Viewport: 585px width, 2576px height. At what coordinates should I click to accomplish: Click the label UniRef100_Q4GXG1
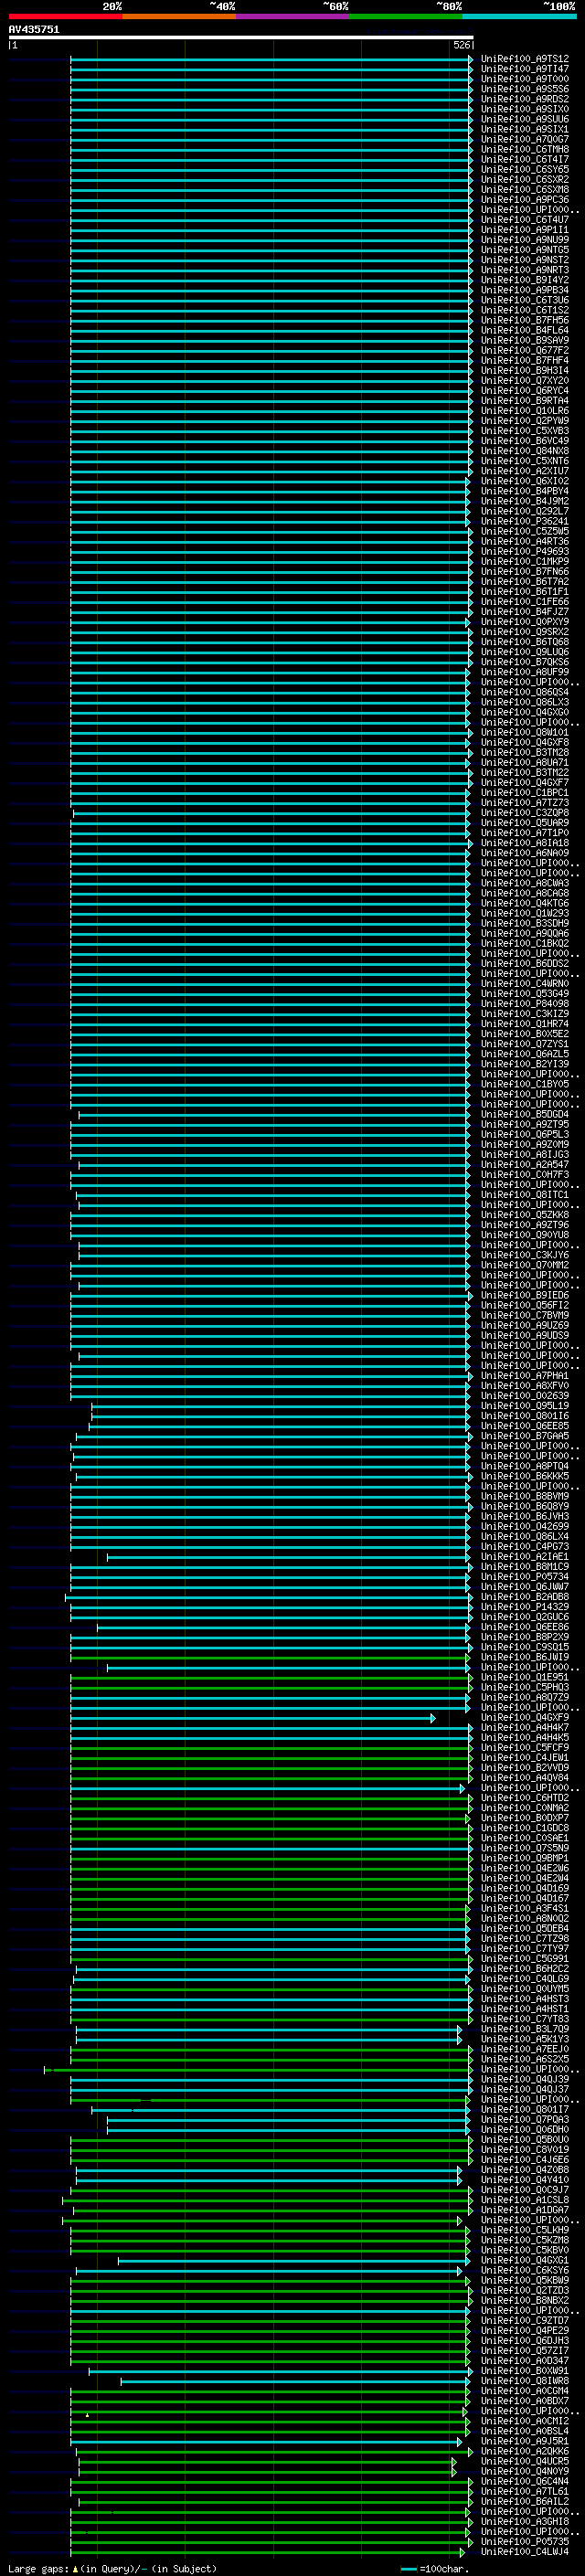(x=525, y=2260)
